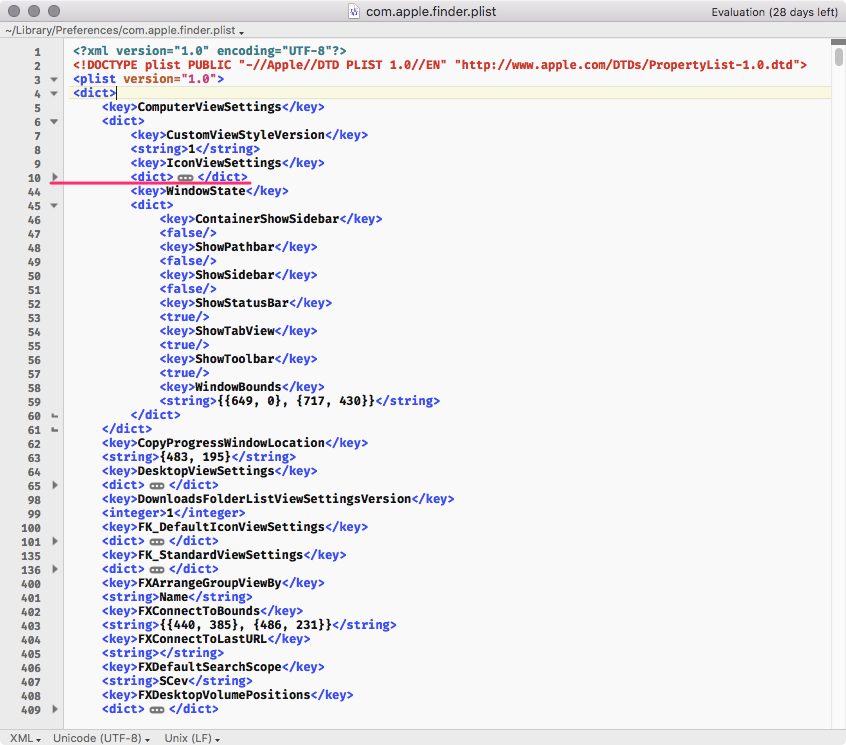Click the {{440, 385}, {486, 231}} string value

(x=245, y=626)
